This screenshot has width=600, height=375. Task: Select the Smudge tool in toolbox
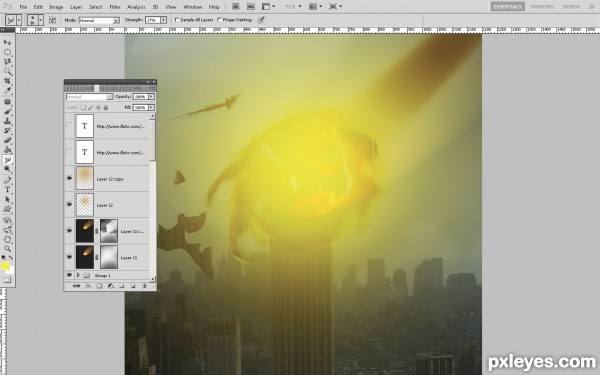point(7,160)
